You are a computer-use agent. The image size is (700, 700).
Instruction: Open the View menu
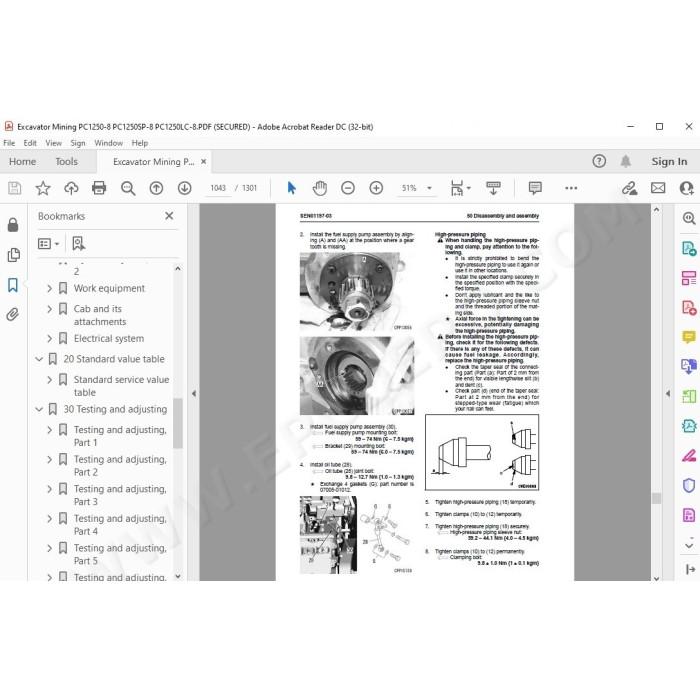pos(53,143)
